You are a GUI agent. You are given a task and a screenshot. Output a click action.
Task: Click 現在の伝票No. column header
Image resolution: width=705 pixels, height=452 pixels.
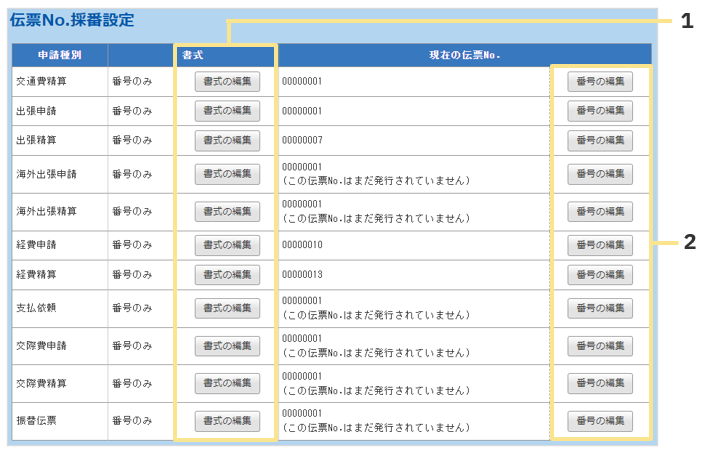coord(464,55)
